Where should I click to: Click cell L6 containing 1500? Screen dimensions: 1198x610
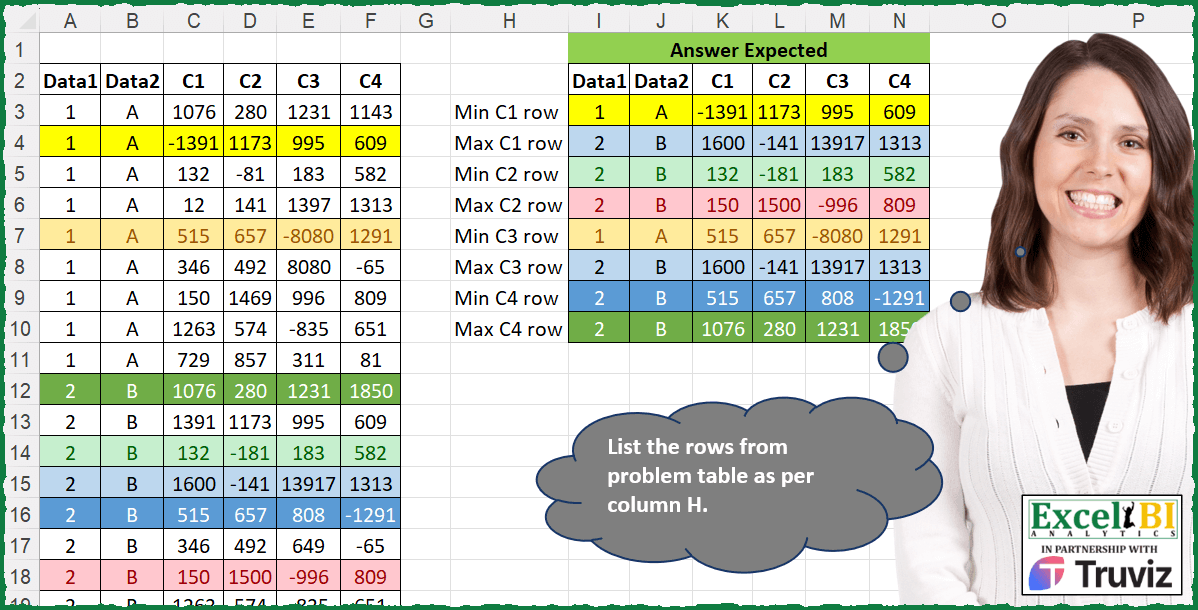779,205
